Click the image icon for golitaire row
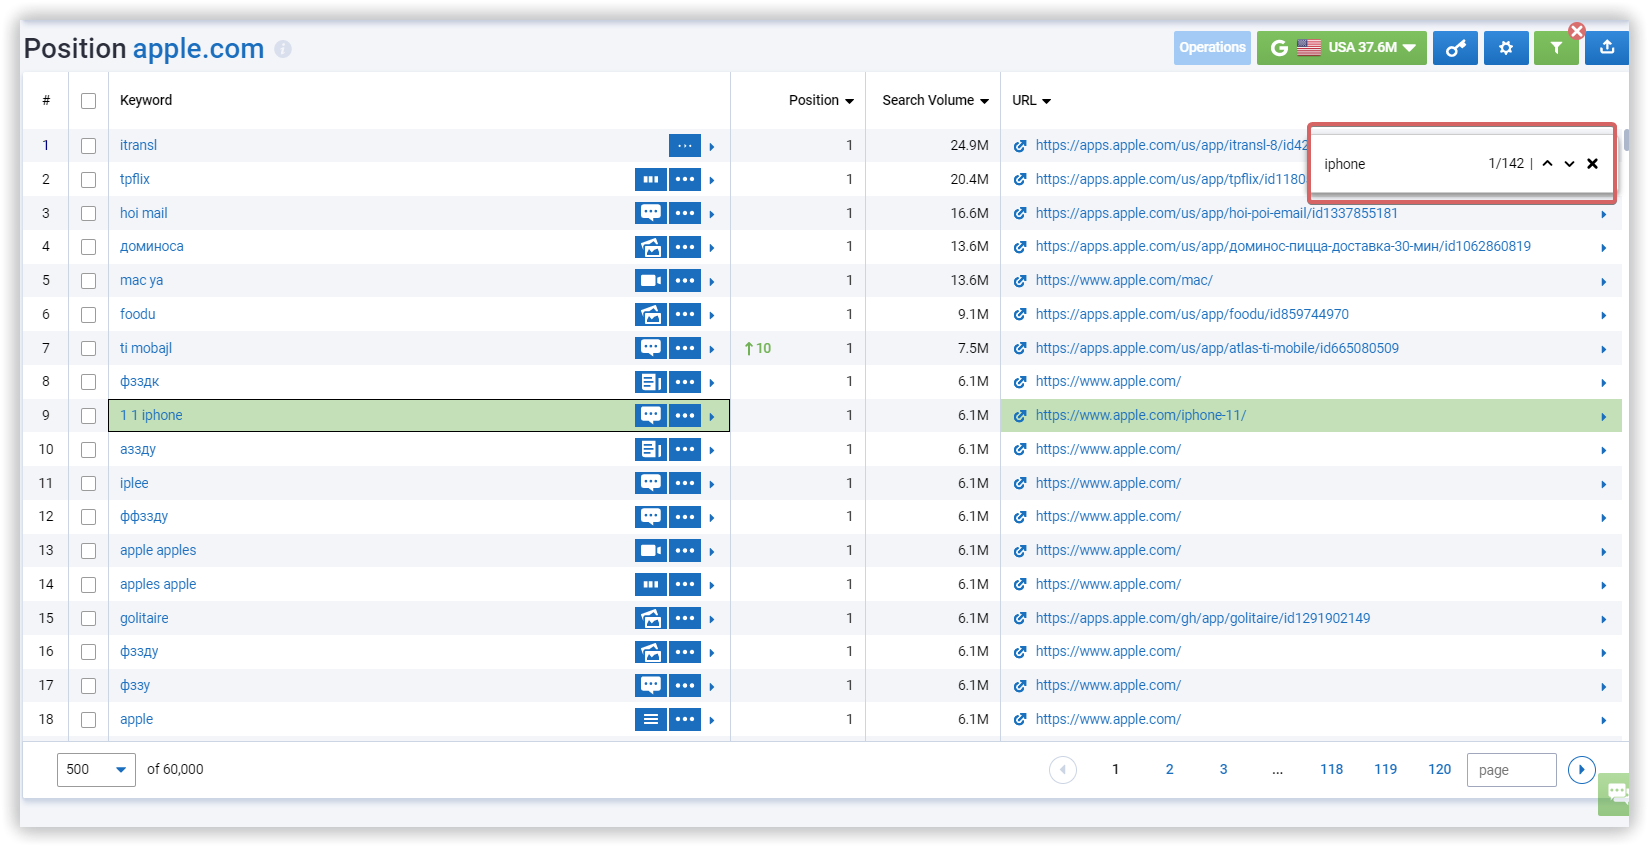1649x847 pixels. [651, 618]
